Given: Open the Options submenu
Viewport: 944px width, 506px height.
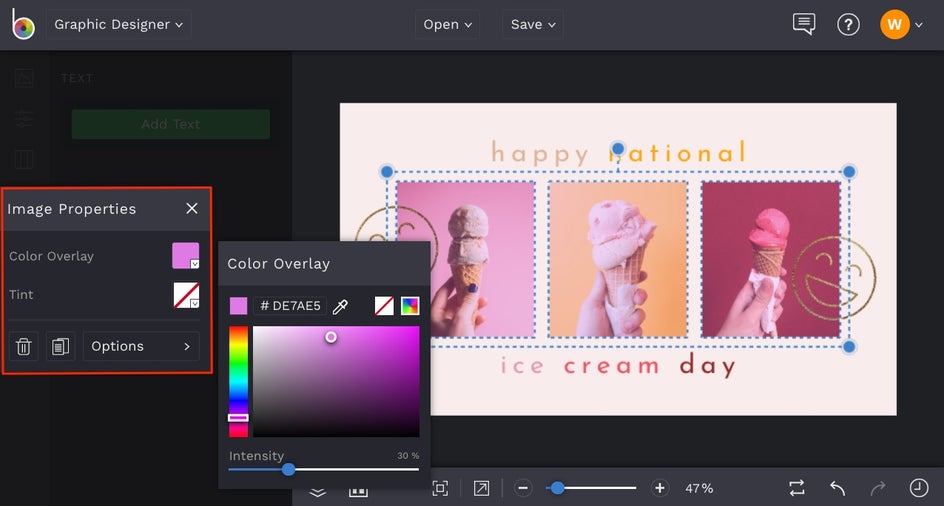Looking at the screenshot, I should tap(141, 346).
